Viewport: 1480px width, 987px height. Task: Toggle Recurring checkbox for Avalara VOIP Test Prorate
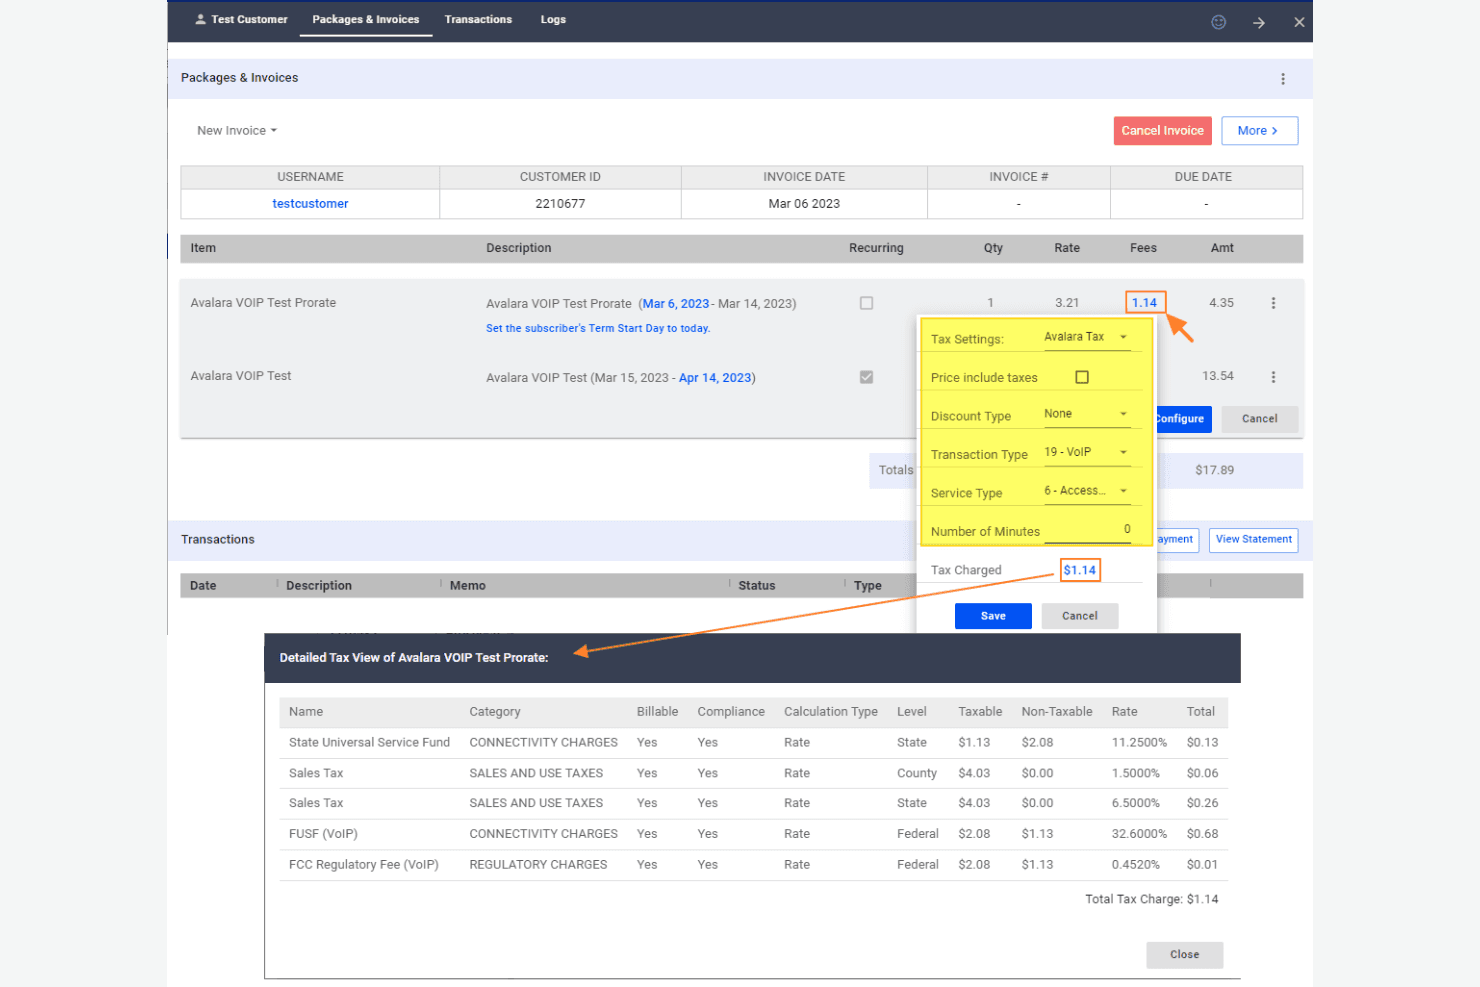pos(866,303)
